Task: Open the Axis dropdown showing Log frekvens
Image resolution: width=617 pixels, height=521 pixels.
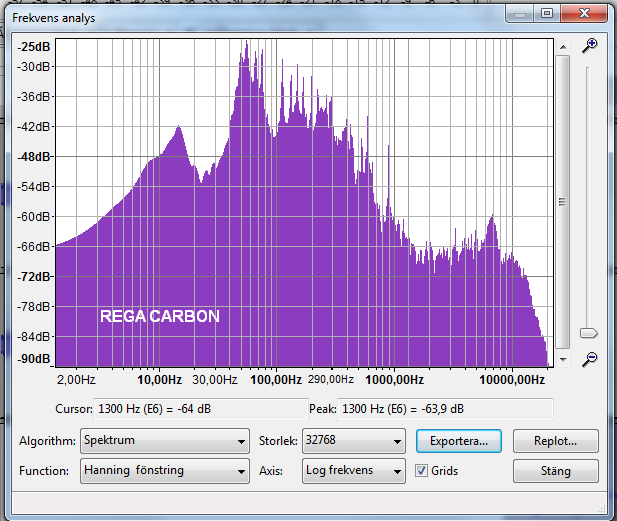Action: click(354, 471)
